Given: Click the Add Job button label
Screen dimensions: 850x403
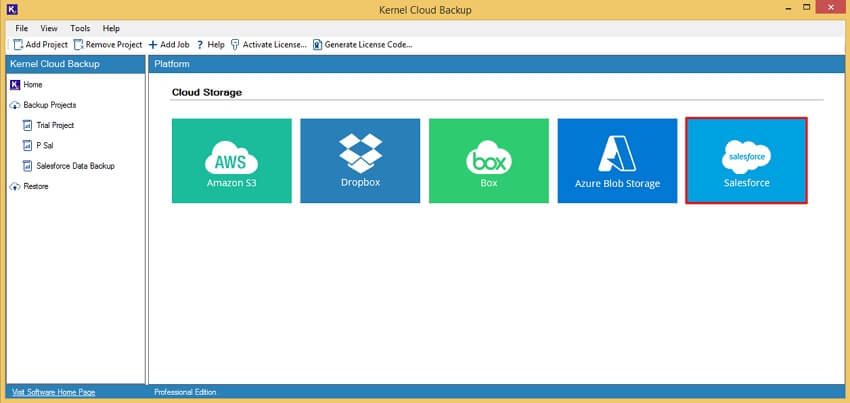Looking at the screenshot, I should tap(175, 44).
